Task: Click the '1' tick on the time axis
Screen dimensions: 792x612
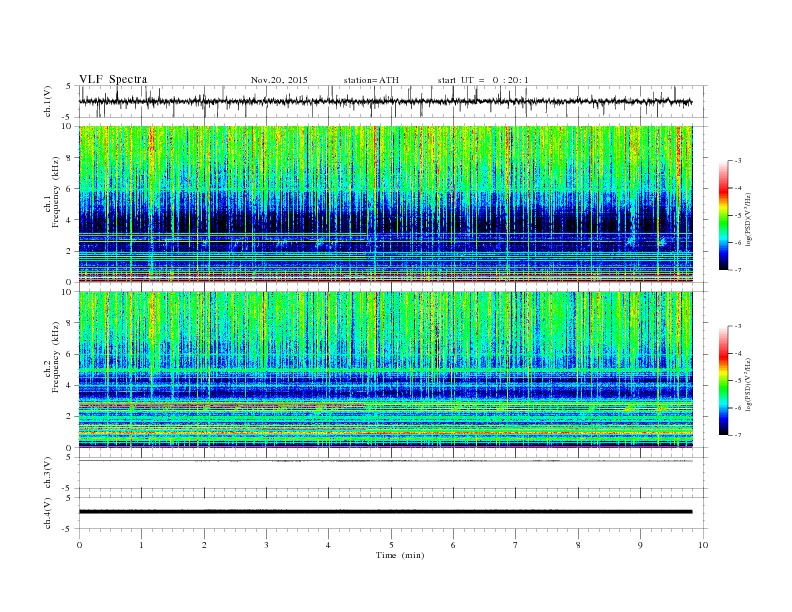Action: click(x=141, y=545)
